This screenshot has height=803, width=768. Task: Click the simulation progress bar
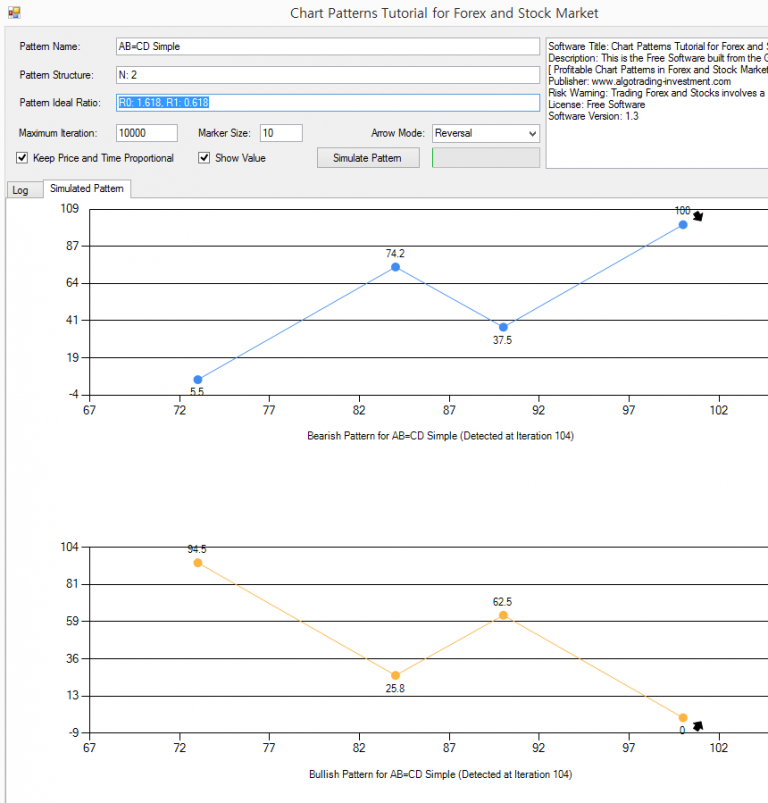coord(485,158)
